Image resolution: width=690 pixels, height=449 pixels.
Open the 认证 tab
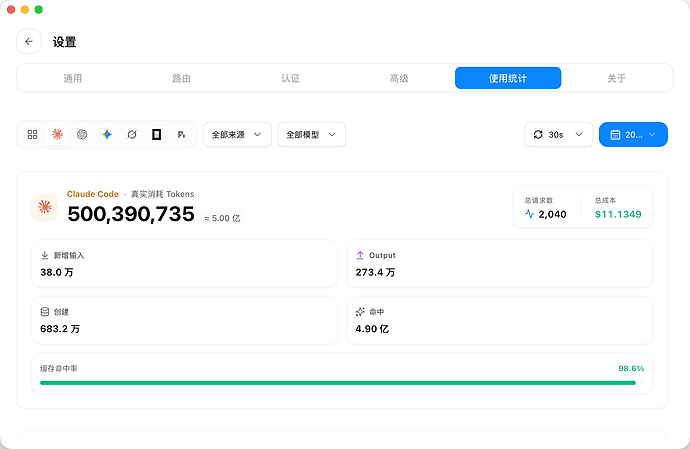point(290,78)
